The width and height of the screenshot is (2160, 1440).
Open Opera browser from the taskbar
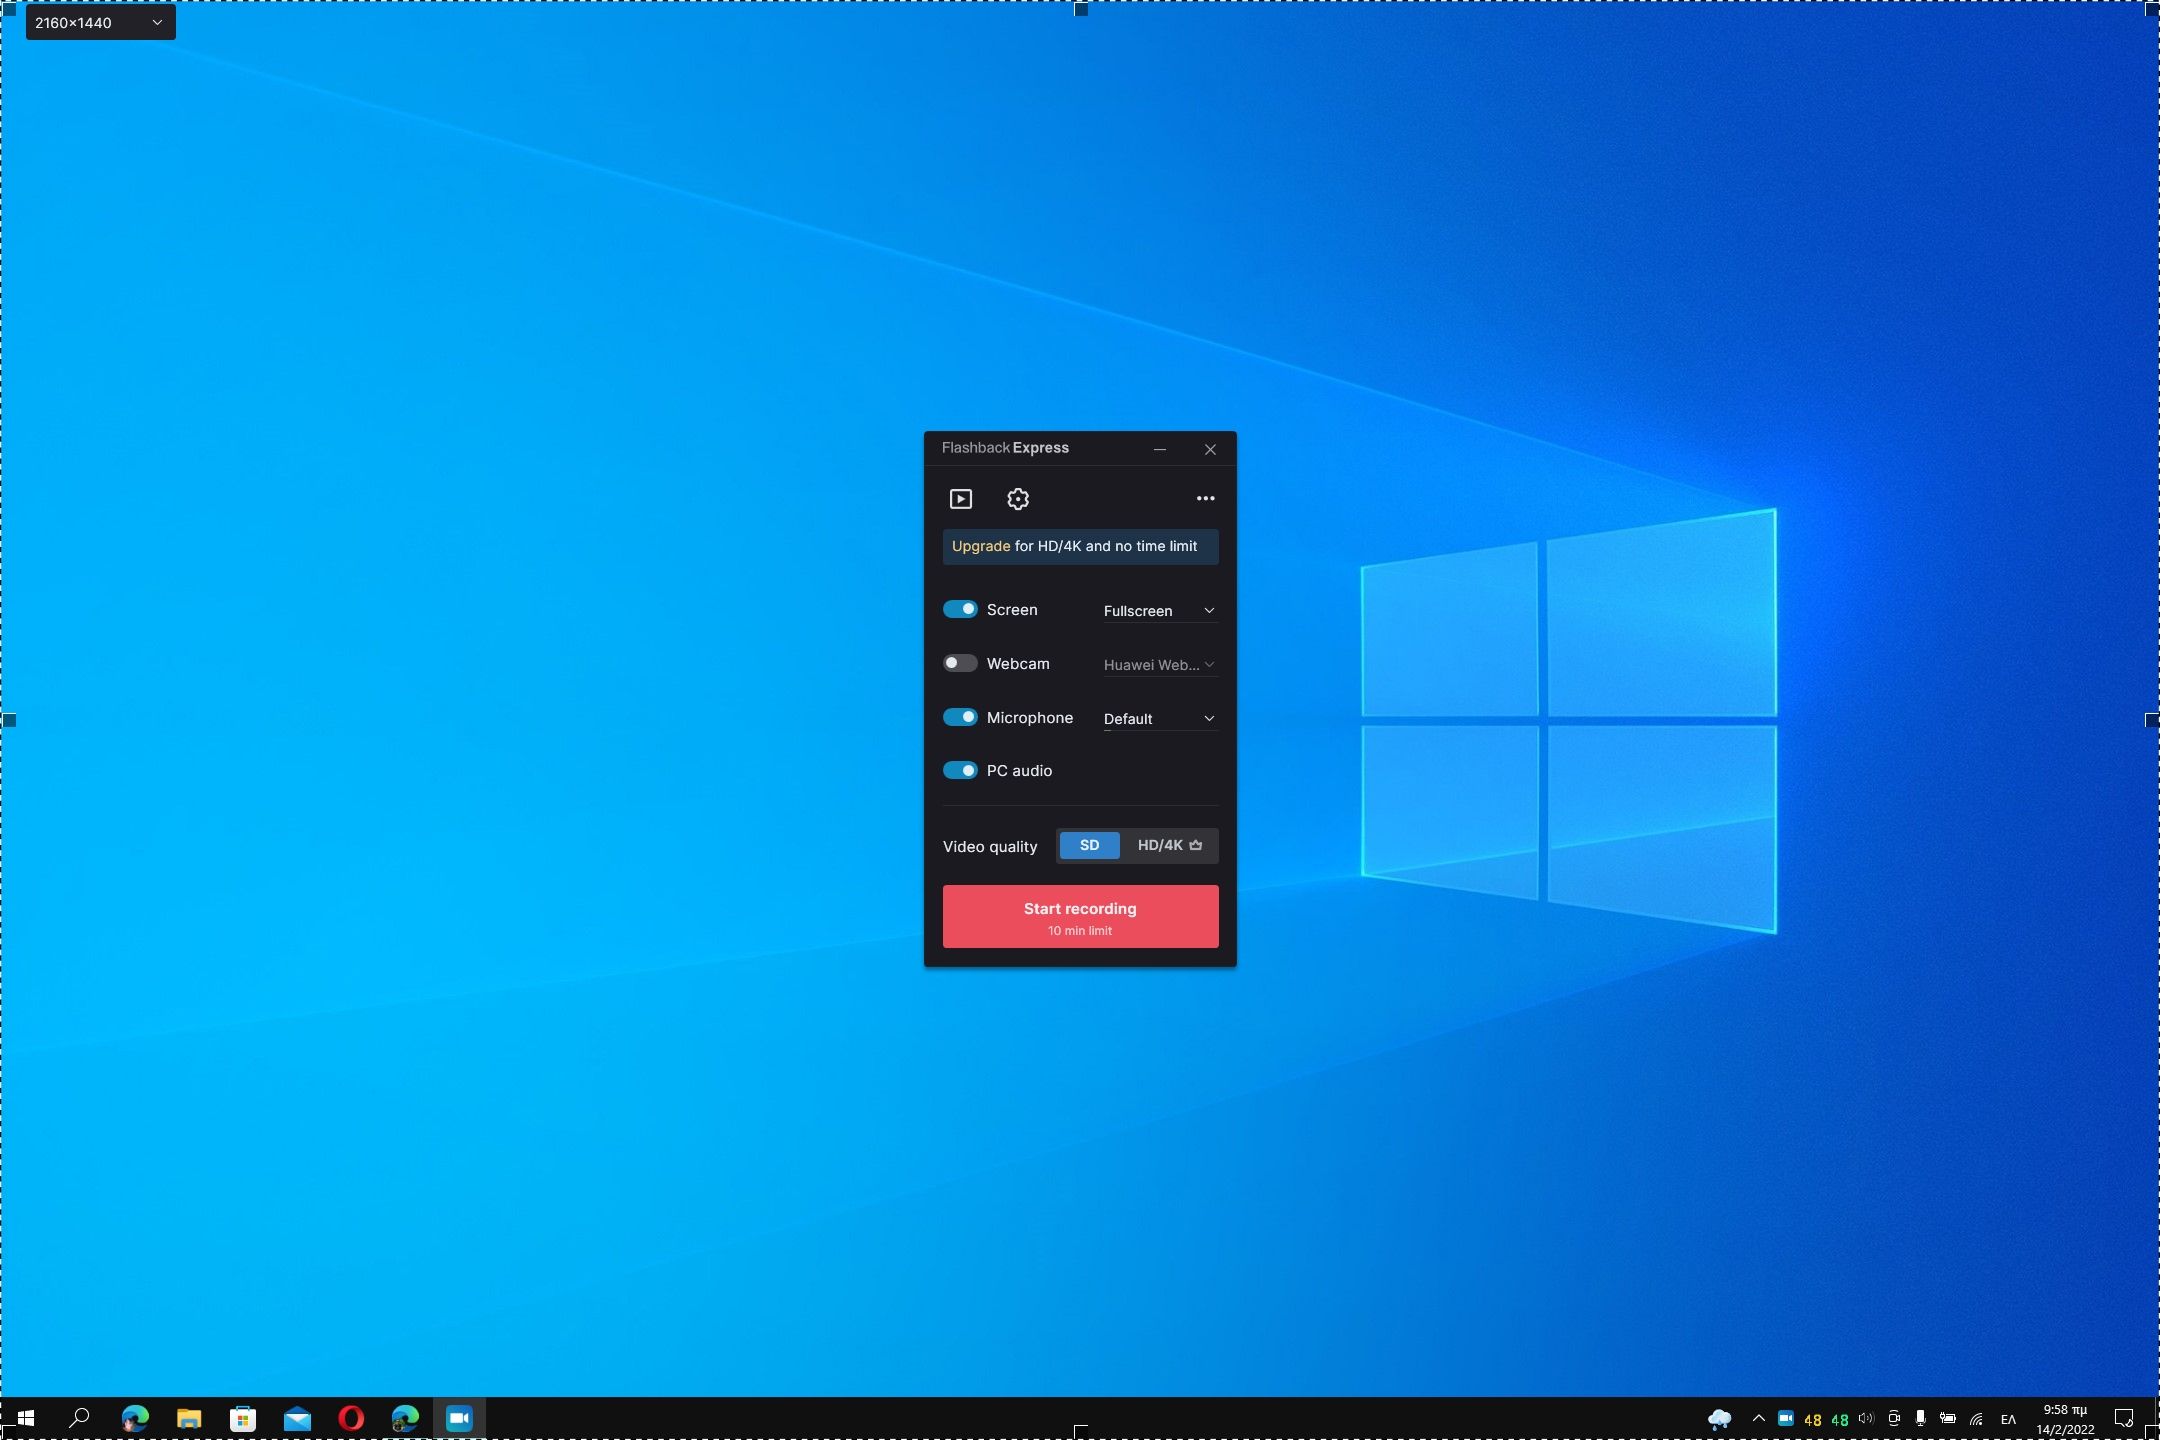coord(351,1418)
